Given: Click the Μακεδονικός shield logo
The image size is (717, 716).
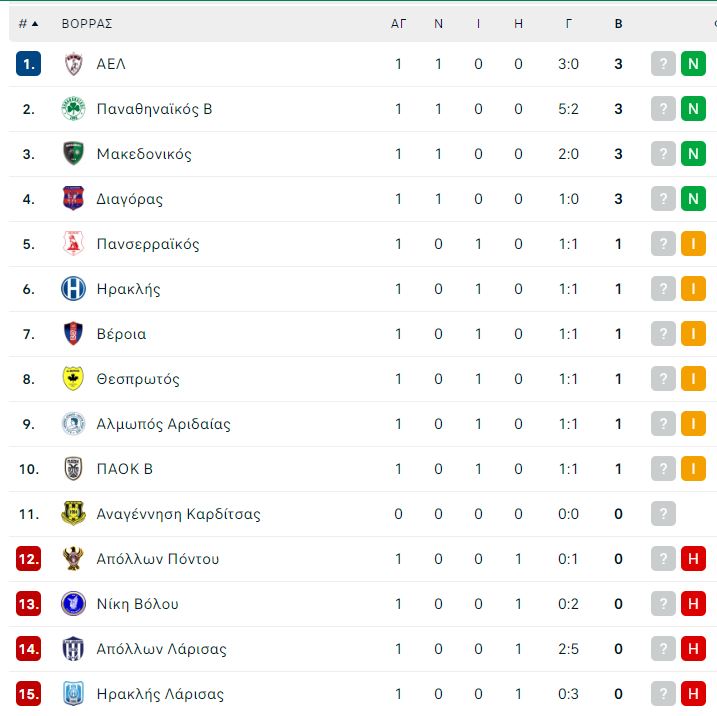Looking at the screenshot, I should coord(73,154).
